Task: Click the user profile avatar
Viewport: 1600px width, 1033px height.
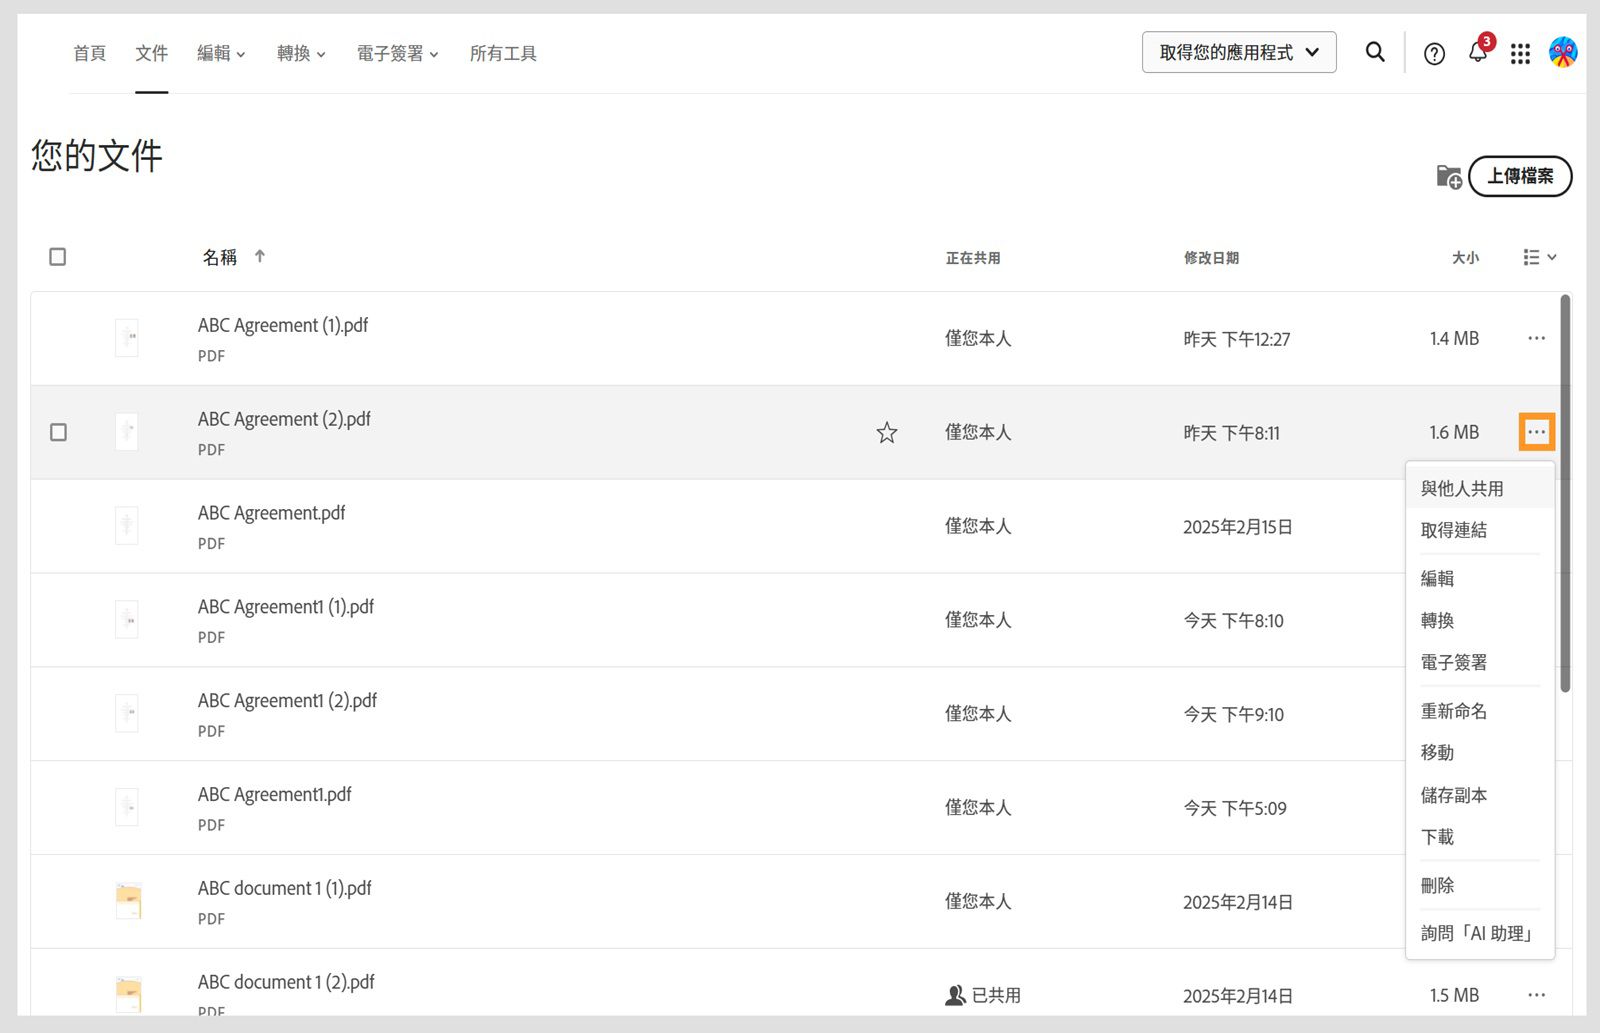Action: 1563,52
